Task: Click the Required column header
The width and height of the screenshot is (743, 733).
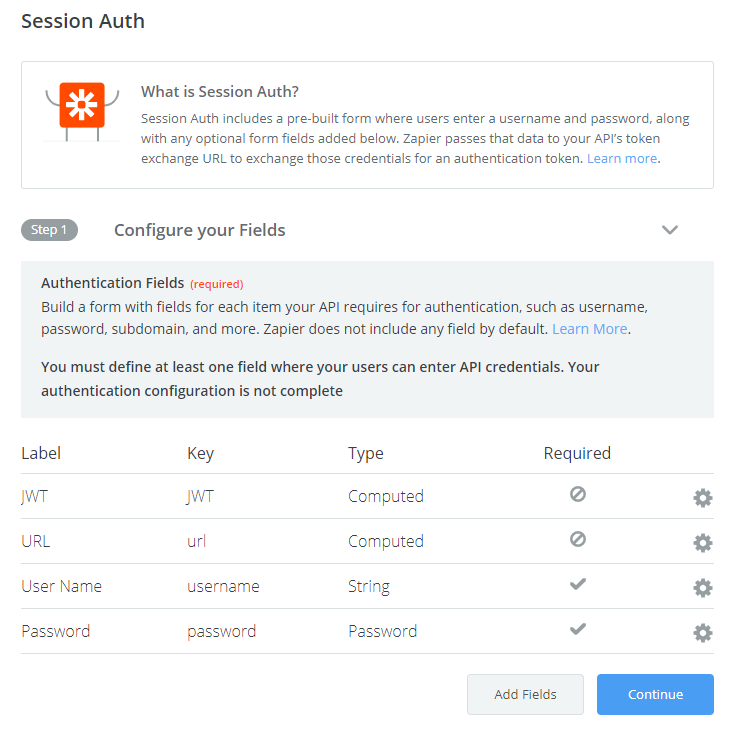Action: coord(577,453)
